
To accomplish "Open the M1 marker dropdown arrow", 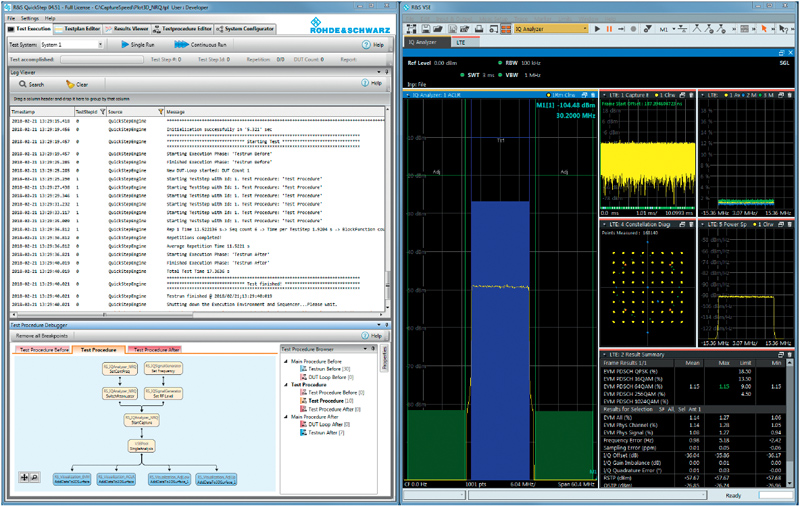I will (x=674, y=29).
